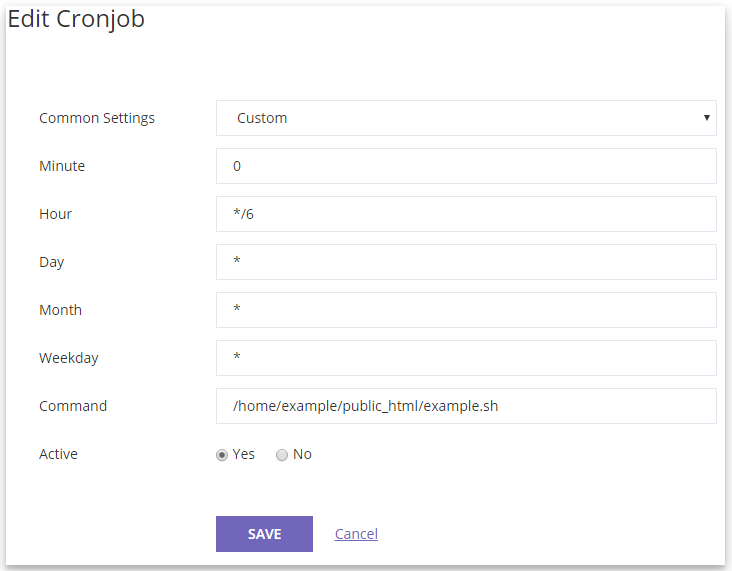732x571 pixels.
Task: Click the Active label text
Action: [x=58, y=454]
